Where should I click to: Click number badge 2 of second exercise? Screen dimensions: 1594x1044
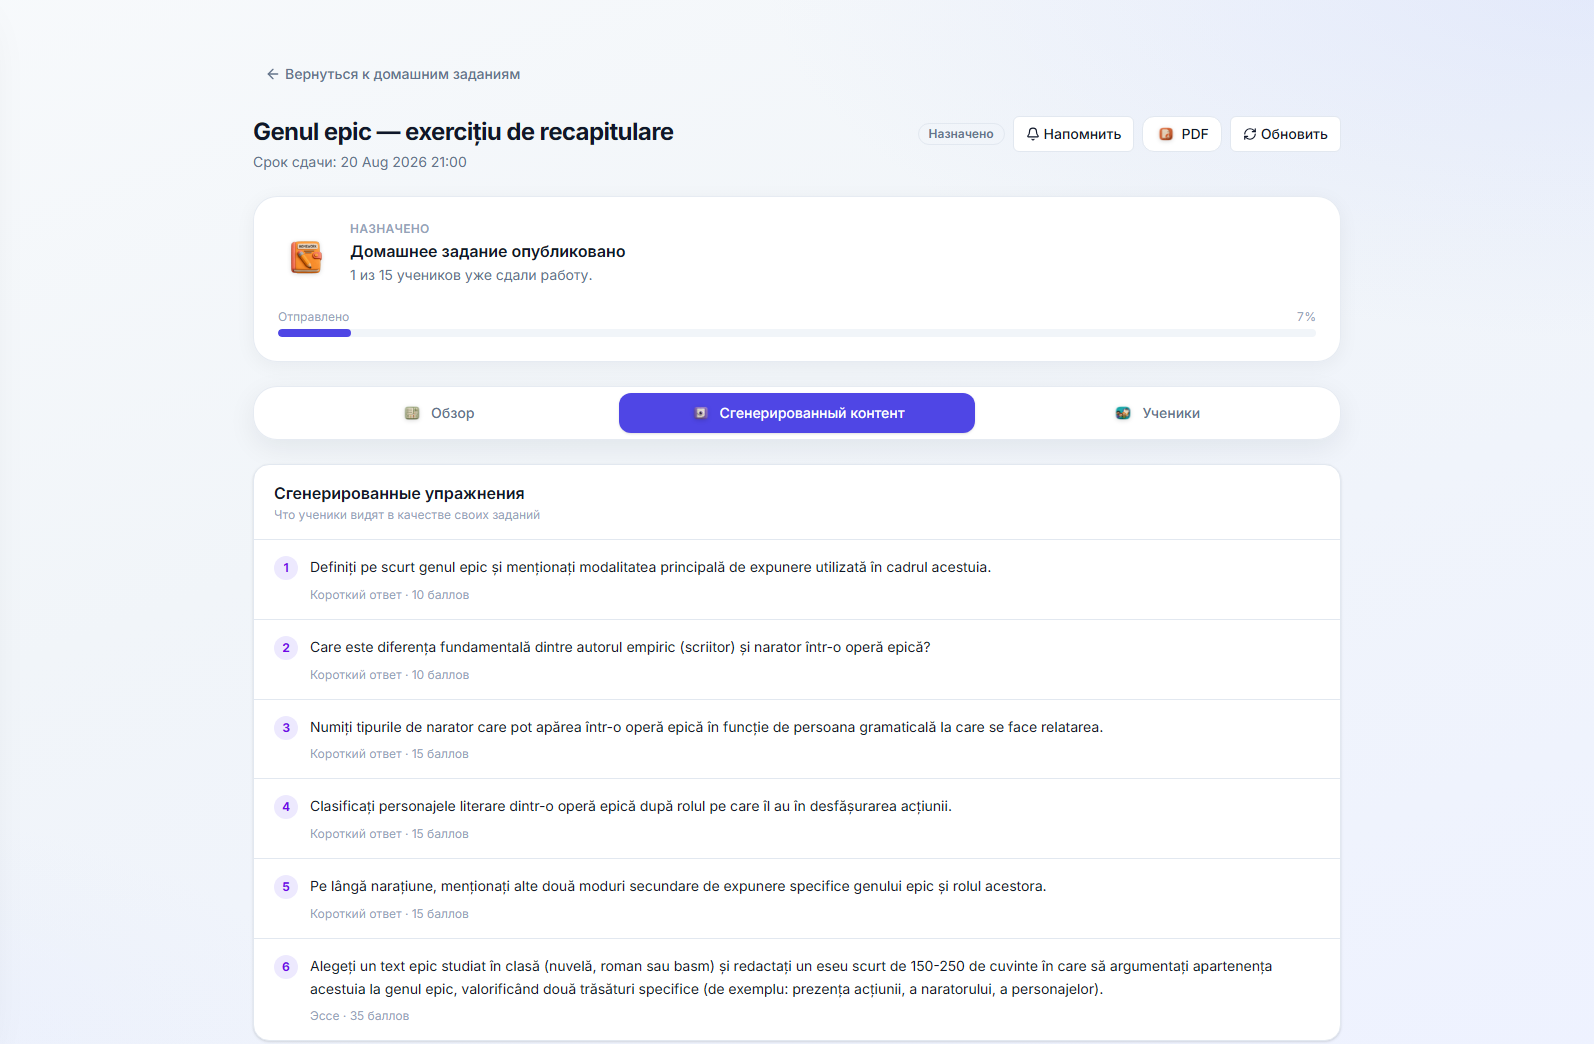pyautogui.click(x=286, y=648)
